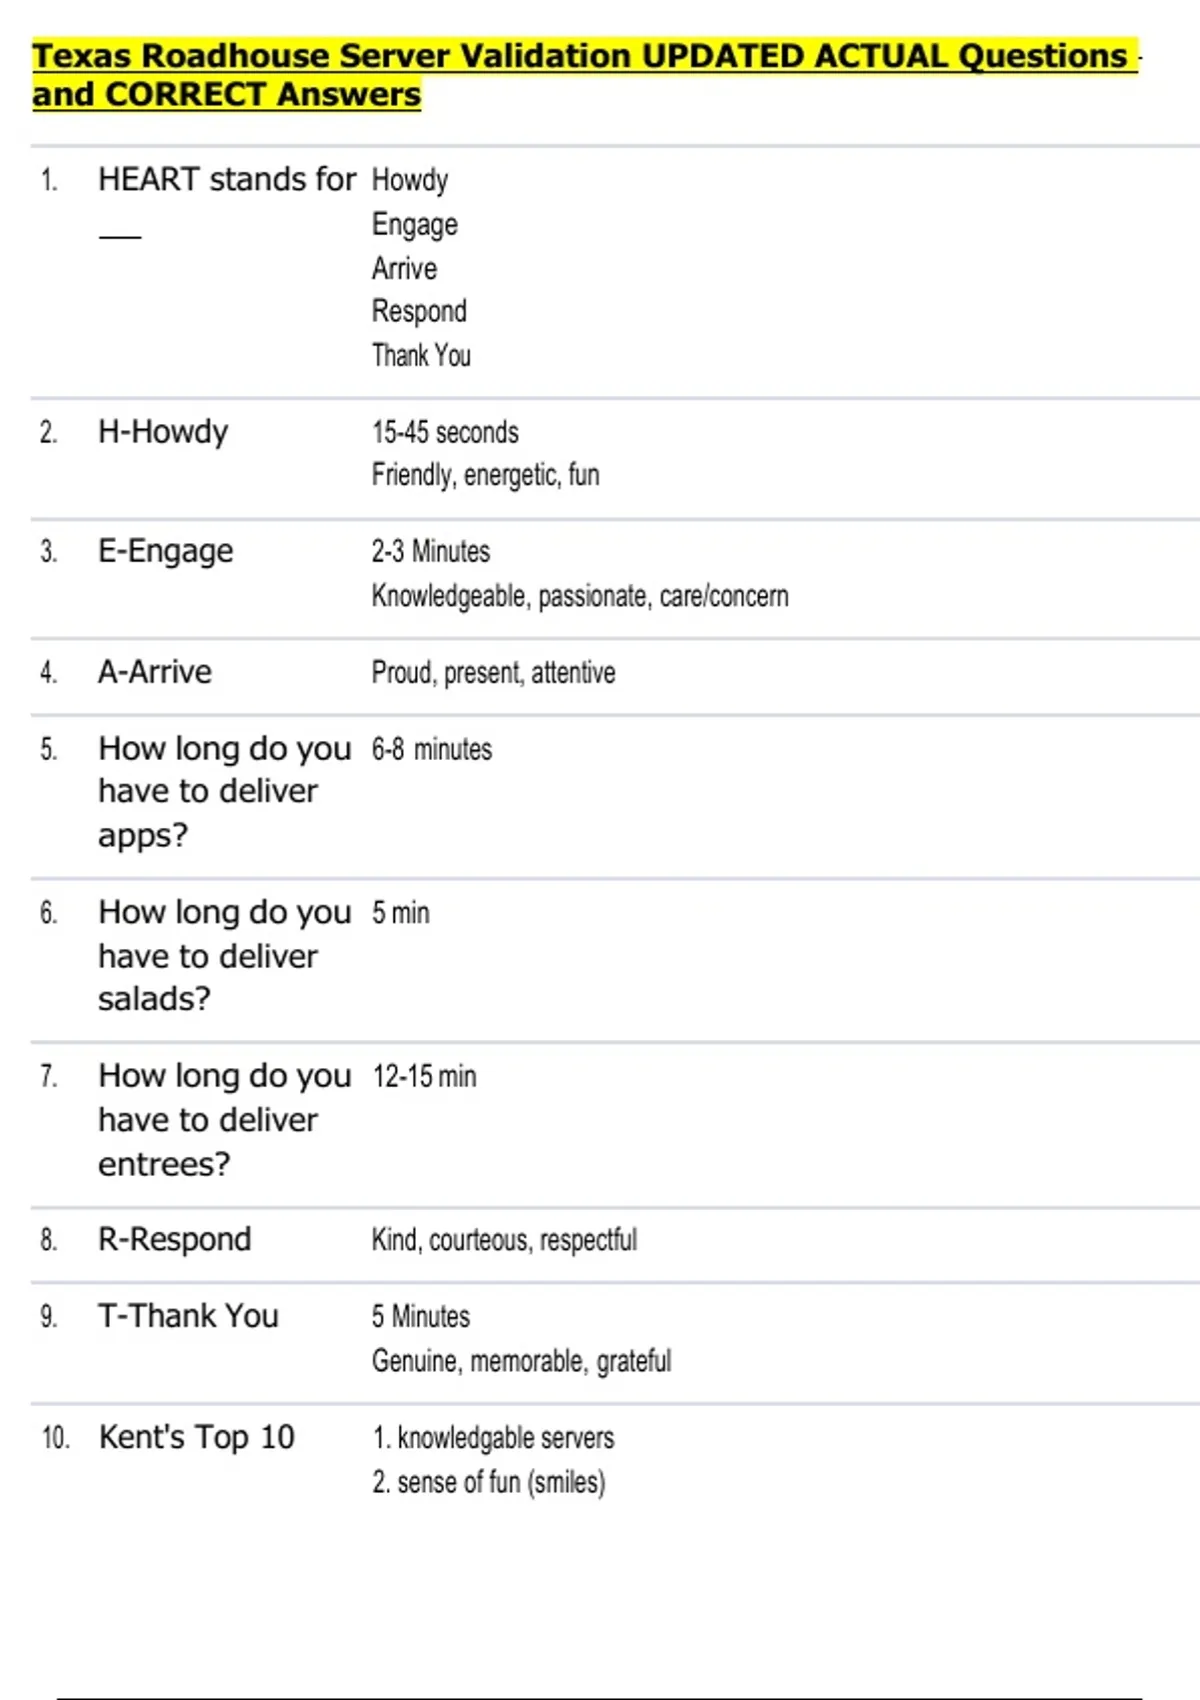Click the 'Kent's Top 10' term
1200x1700 pixels.
196,1437
